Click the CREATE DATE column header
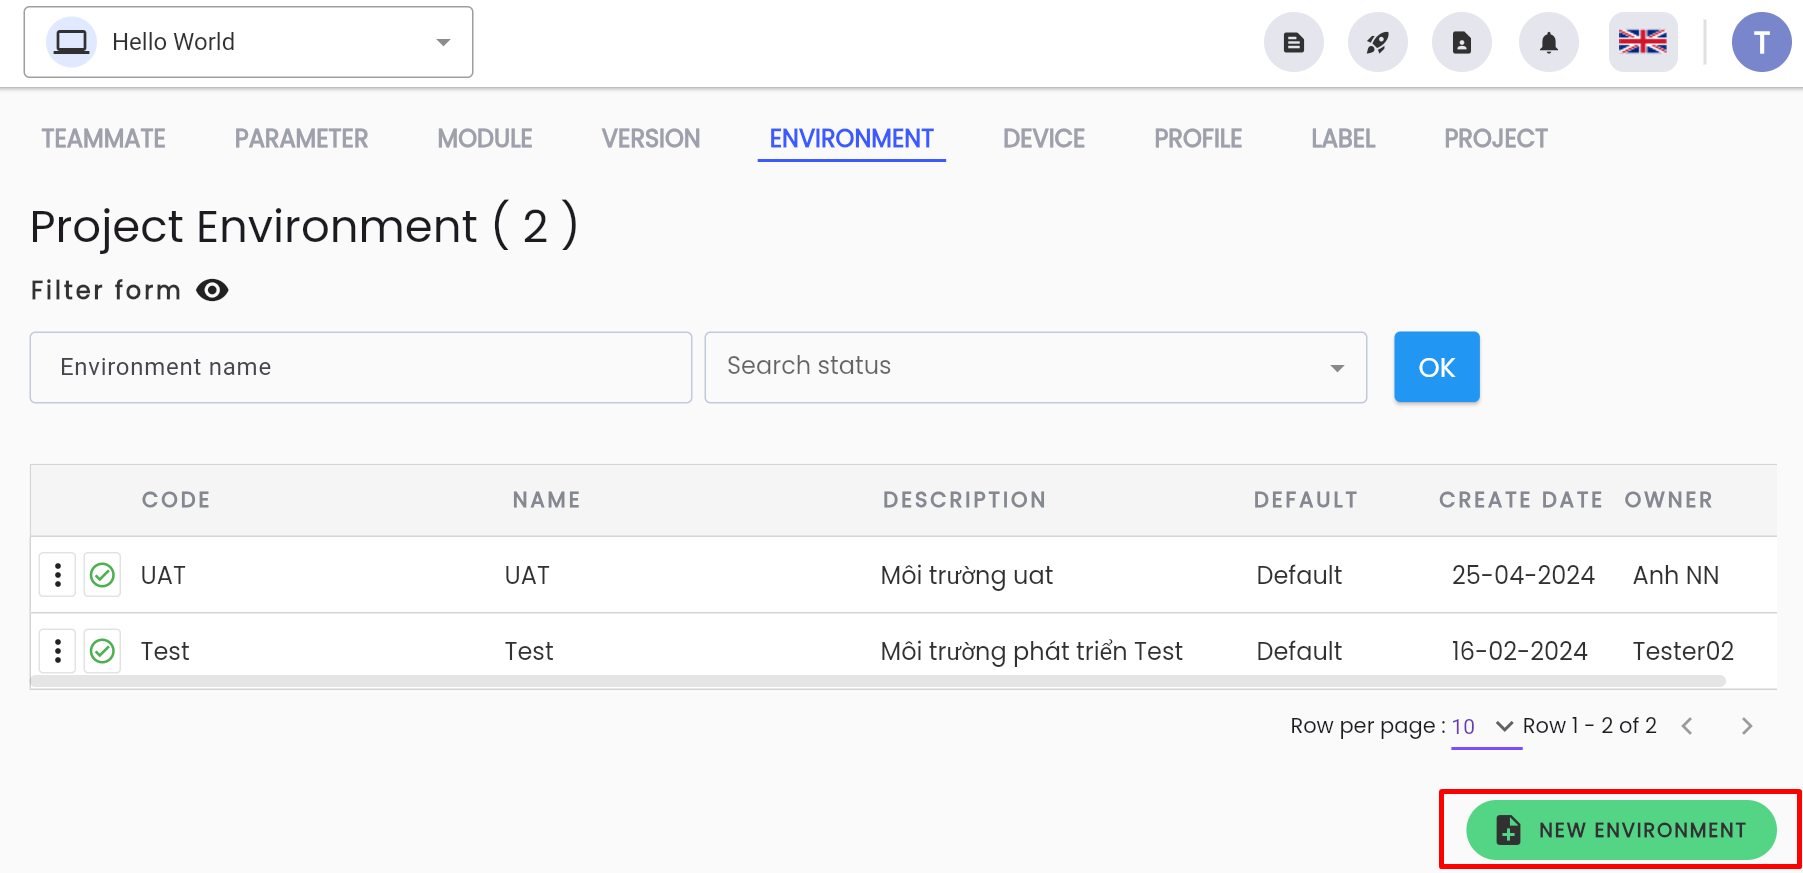 [1521, 500]
